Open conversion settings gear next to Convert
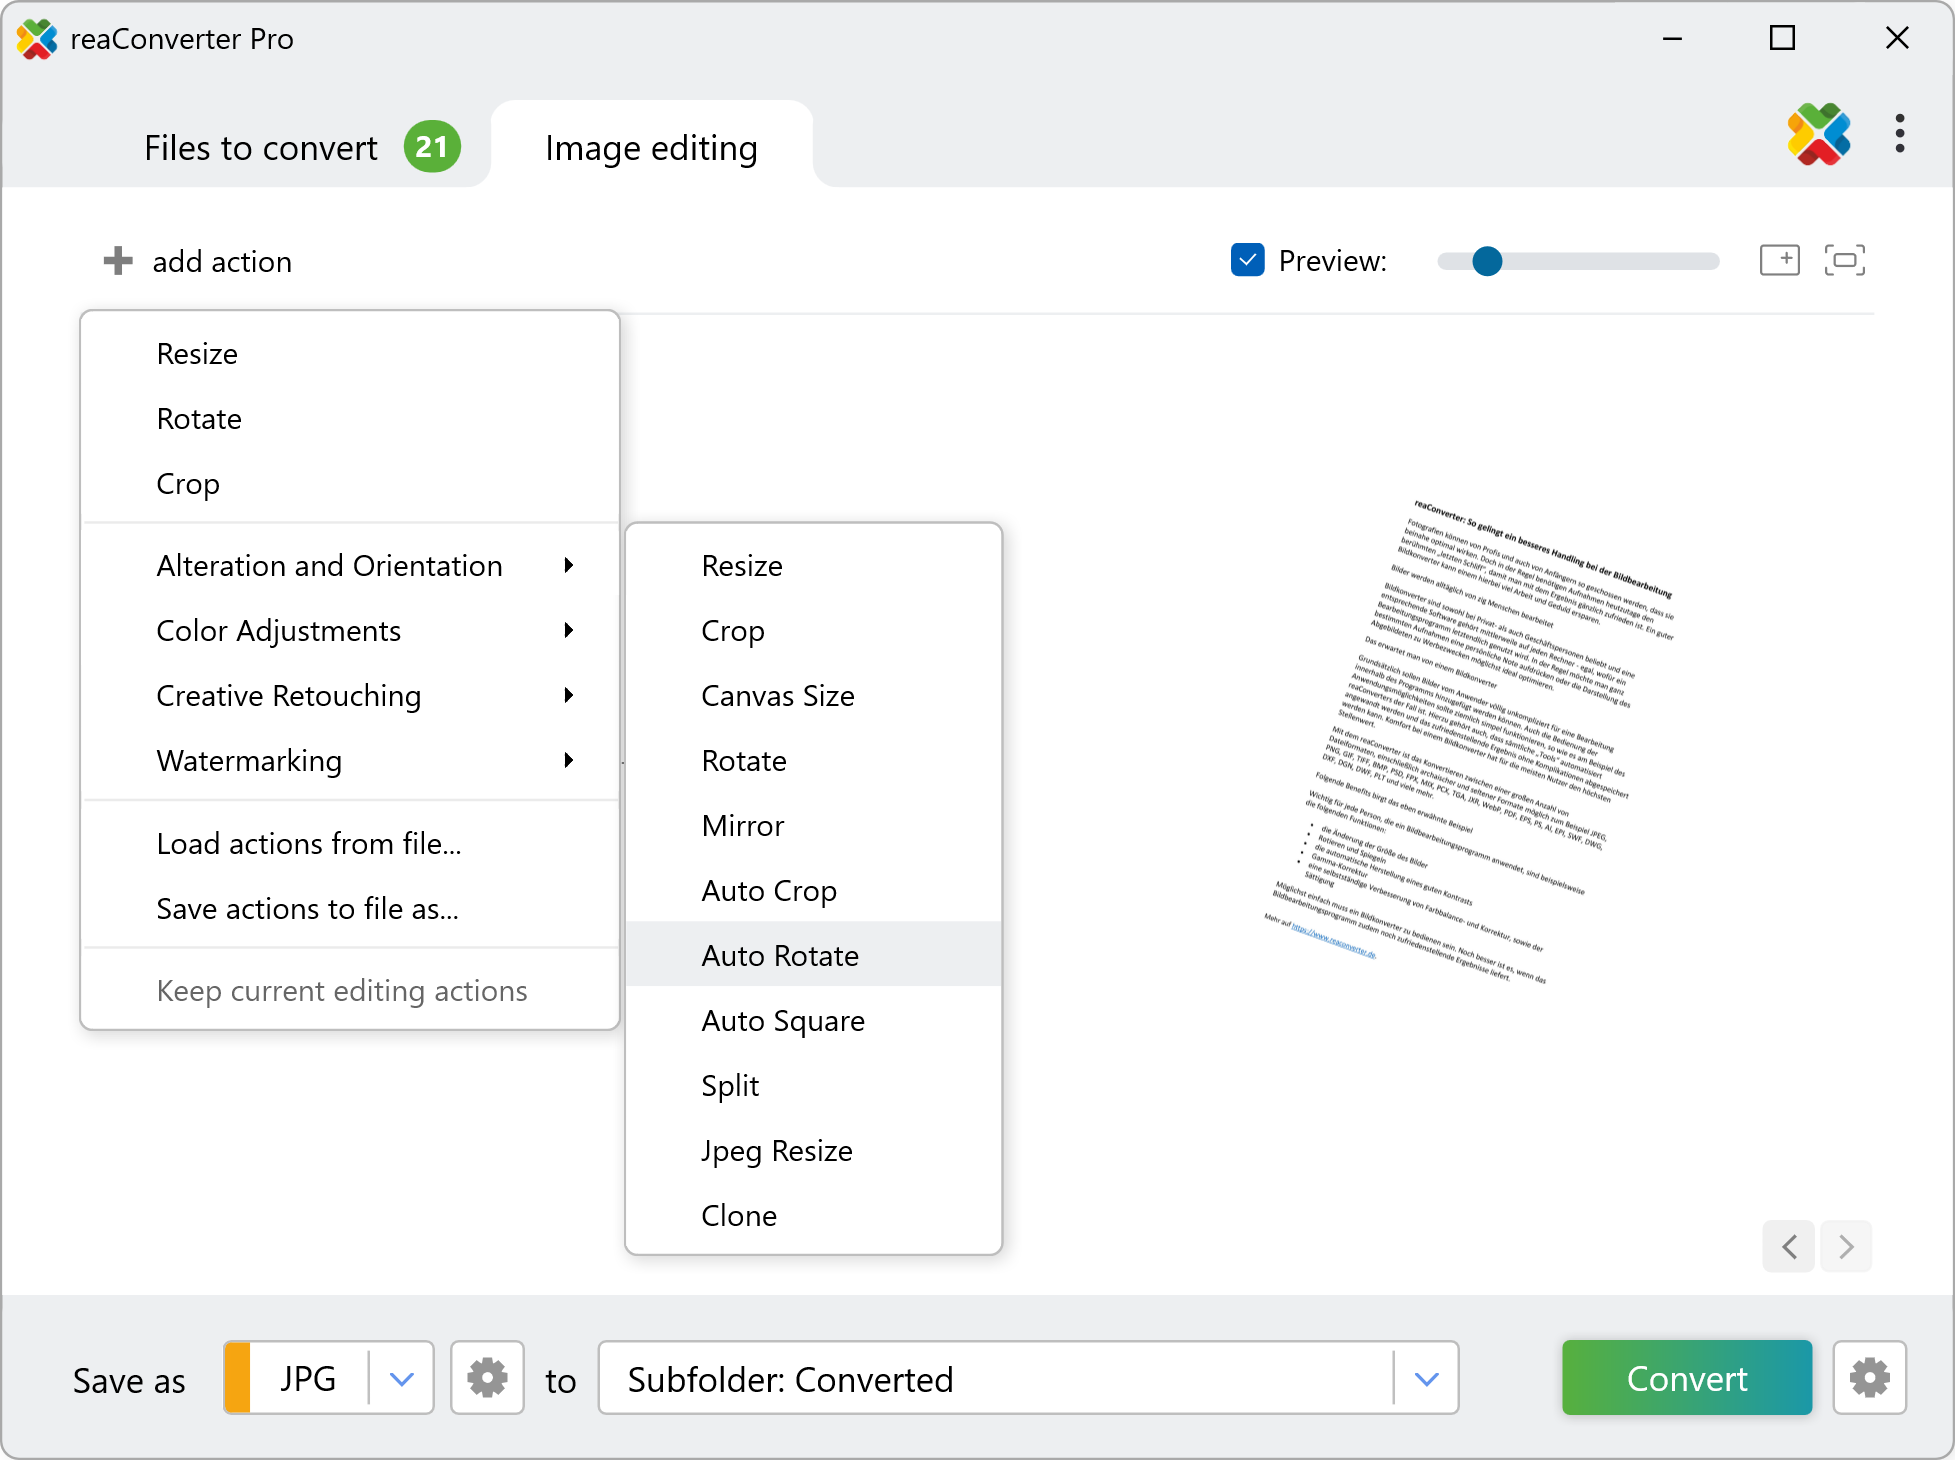 (1869, 1378)
